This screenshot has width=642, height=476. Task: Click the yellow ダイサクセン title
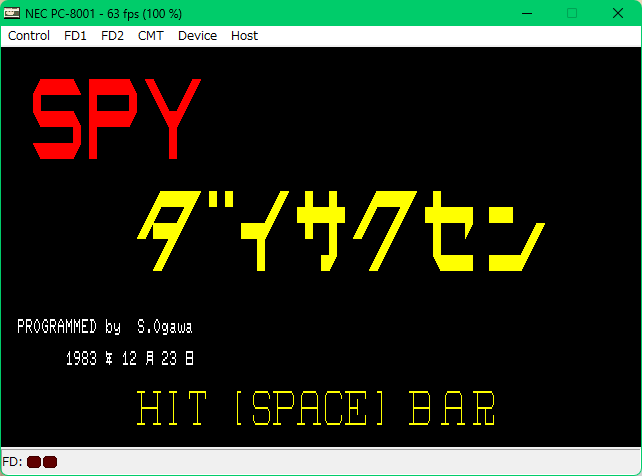click(341, 231)
